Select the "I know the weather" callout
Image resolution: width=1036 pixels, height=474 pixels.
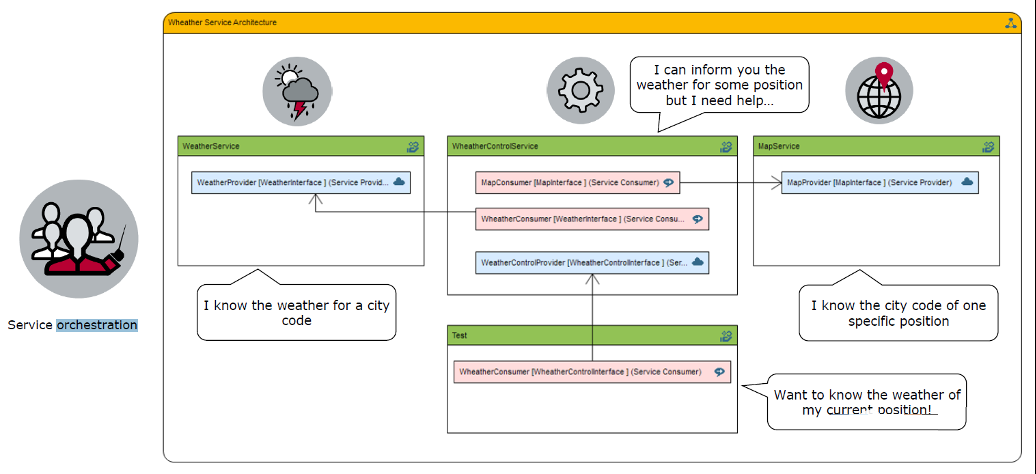click(x=297, y=312)
